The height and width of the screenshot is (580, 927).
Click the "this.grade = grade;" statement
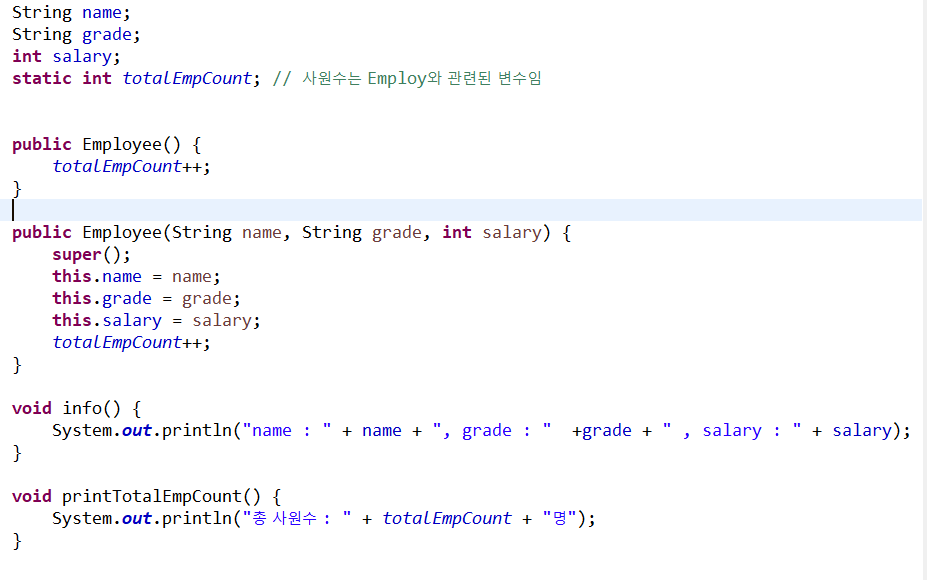(147, 298)
